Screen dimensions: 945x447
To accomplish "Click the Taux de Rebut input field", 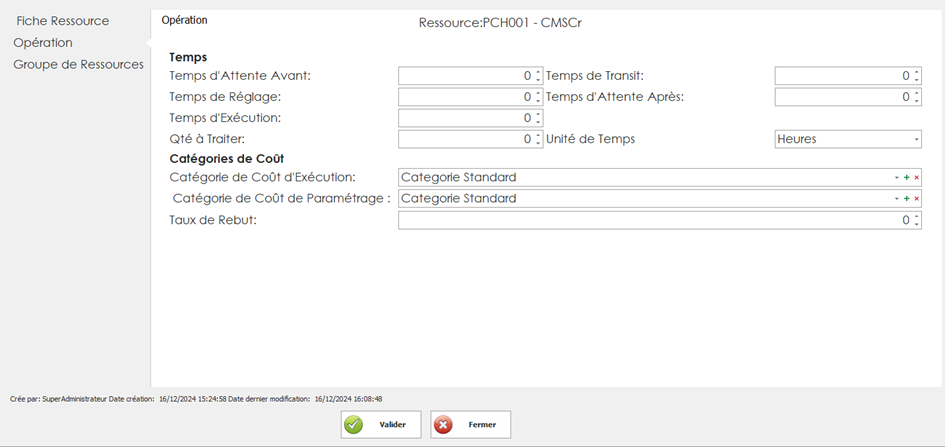I will tap(650, 220).
